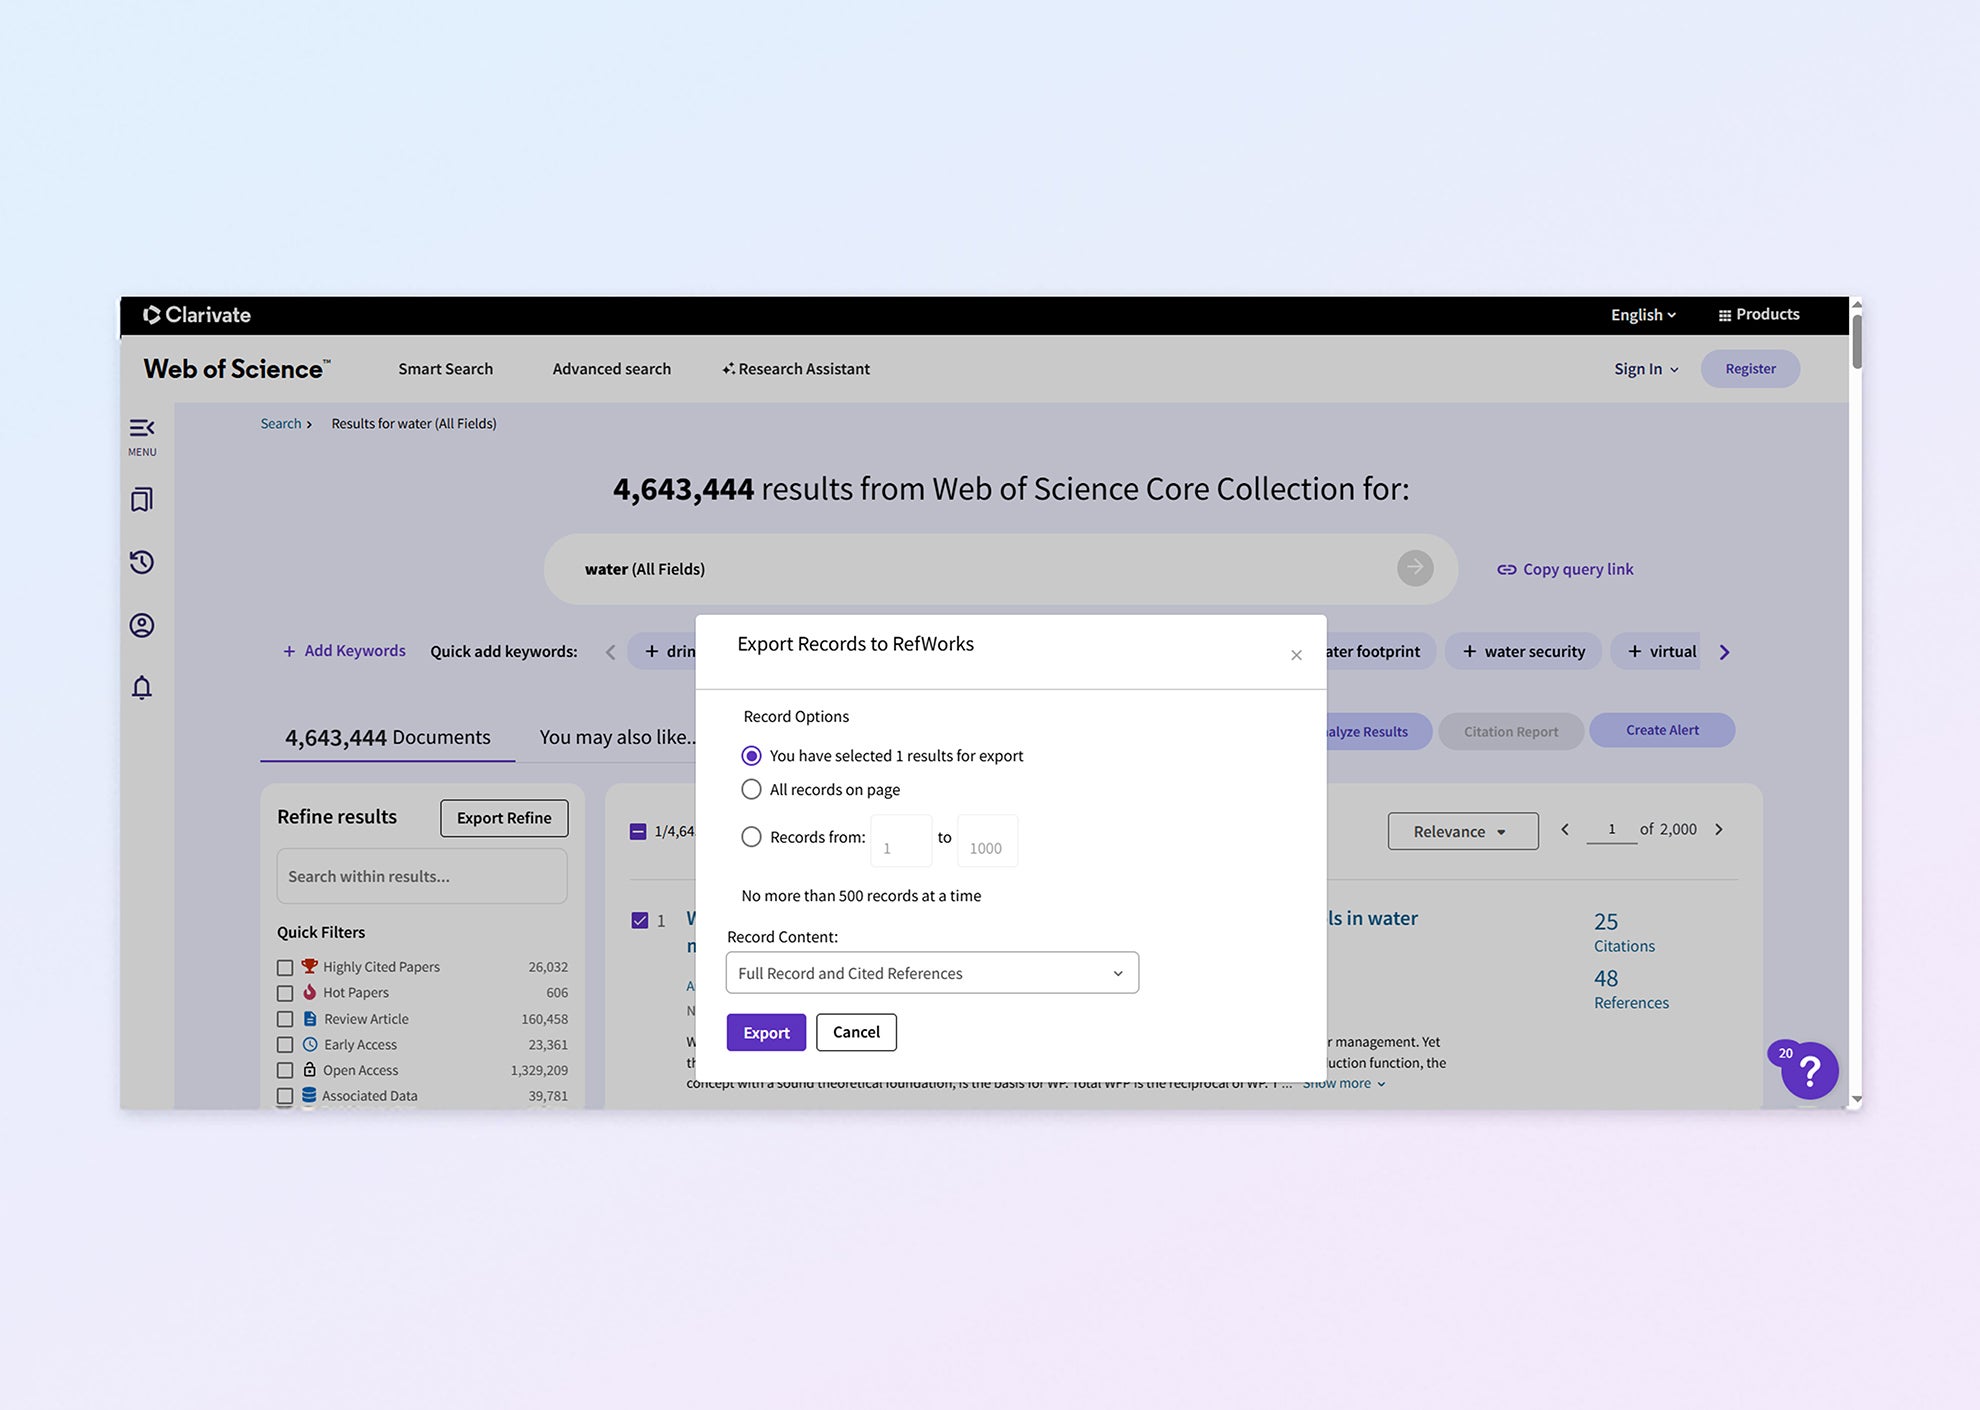Open the profile icon in the sidebar
Viewport: 1980px width, 1410px height.
click(142, 625)
